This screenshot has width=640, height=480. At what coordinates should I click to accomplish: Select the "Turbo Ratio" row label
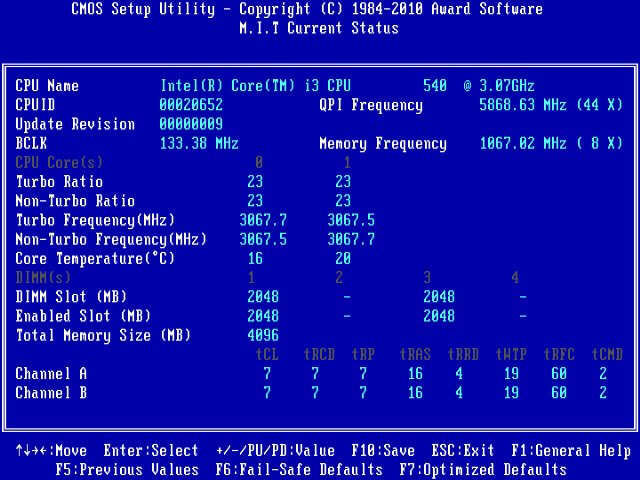point(59,182)
